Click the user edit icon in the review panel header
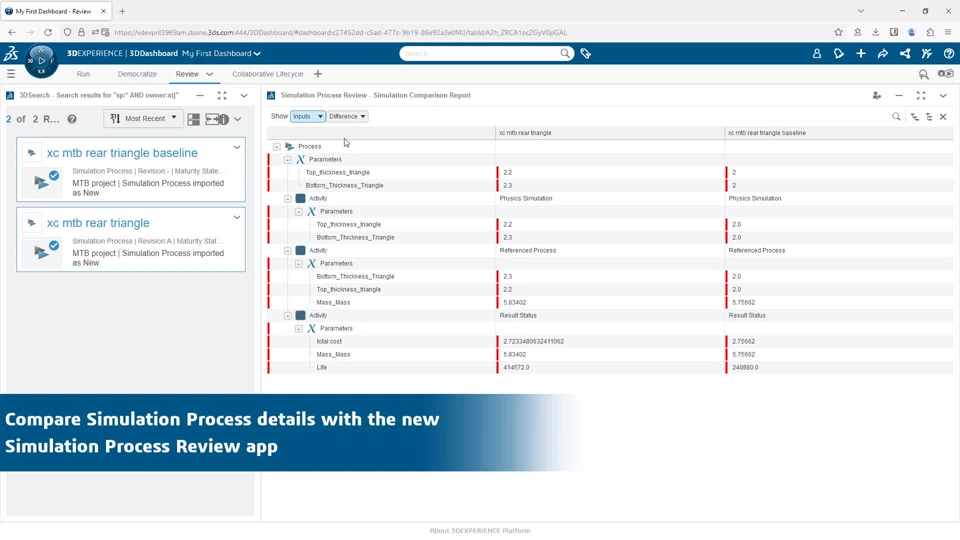This screenshot has height=540, width=960. pyautogui.click(x=877, y=96)
